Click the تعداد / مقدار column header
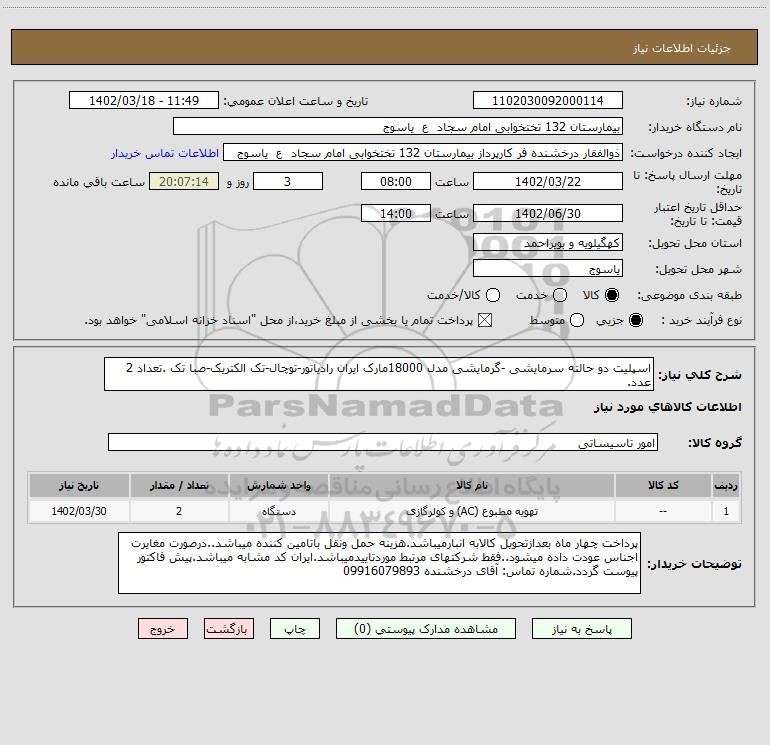The height and width of the screenshot is (745, 770). click(179, 485)
